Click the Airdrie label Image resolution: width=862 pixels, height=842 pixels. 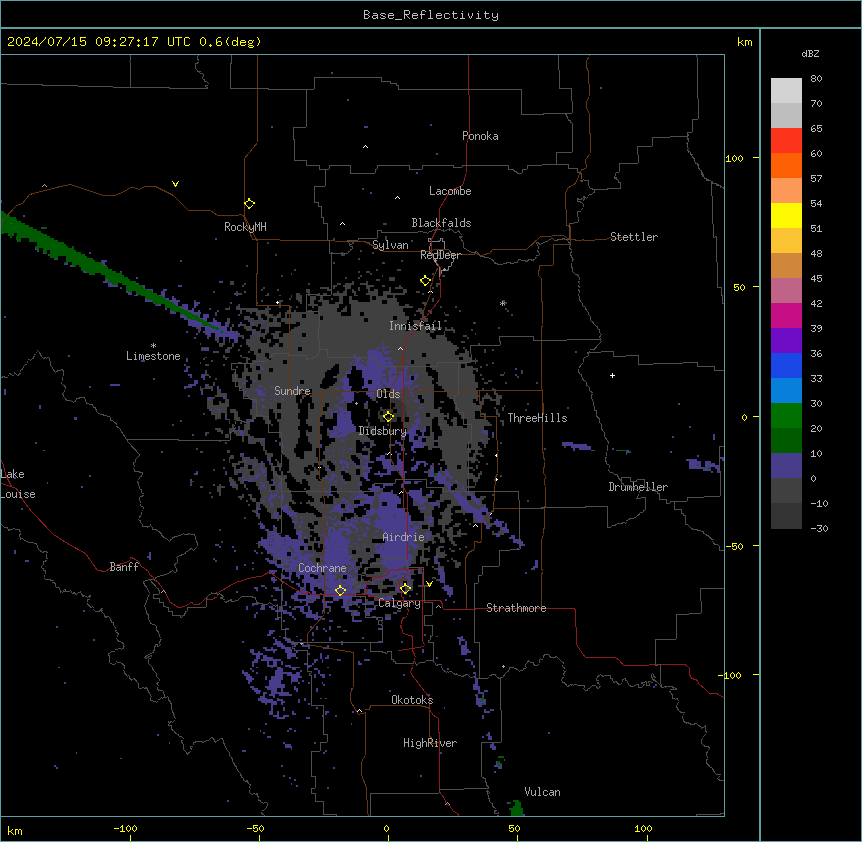pyautogui.click(x=404, y=537)
